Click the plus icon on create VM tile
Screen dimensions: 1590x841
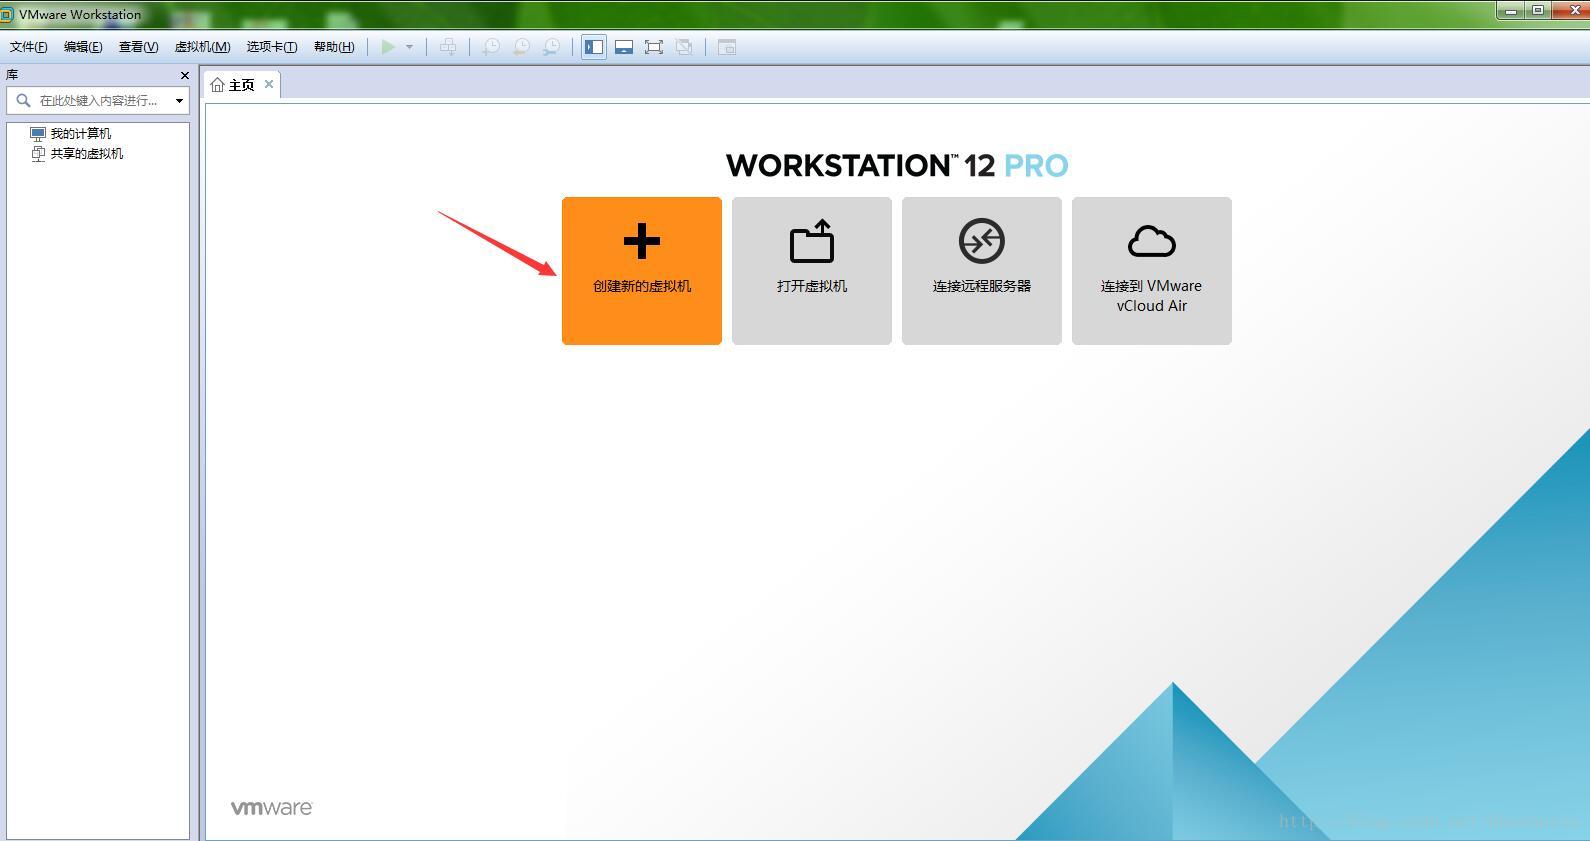coord(642,241)
